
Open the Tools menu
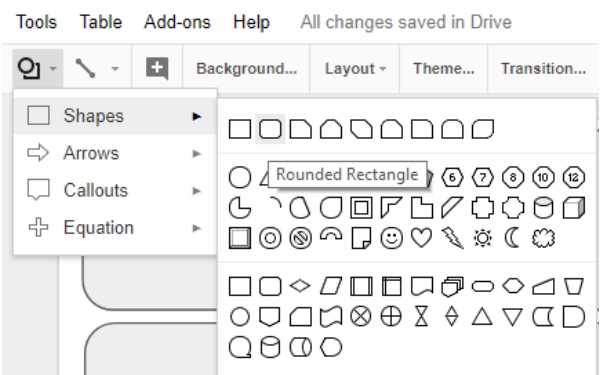[x=36, y=22]
